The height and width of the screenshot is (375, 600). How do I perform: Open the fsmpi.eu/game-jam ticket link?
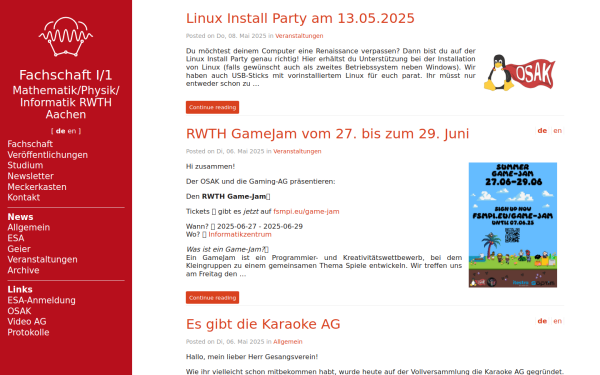[306, 212]
